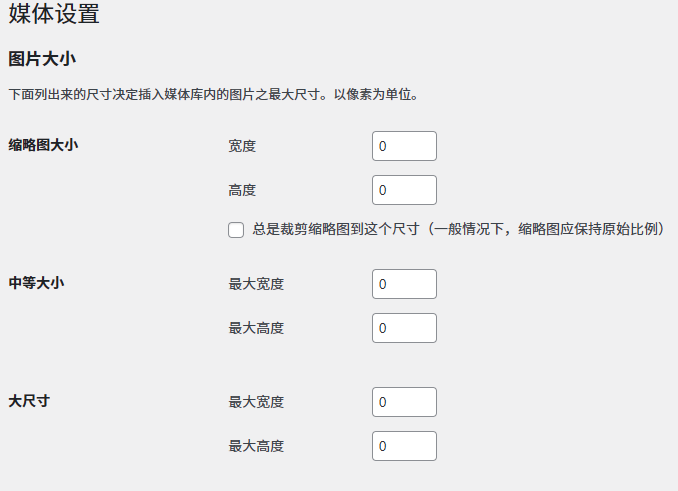Click the 中等大小 row heading
The width and height of the screenshot is (678, 491).
tap(36, 282)
